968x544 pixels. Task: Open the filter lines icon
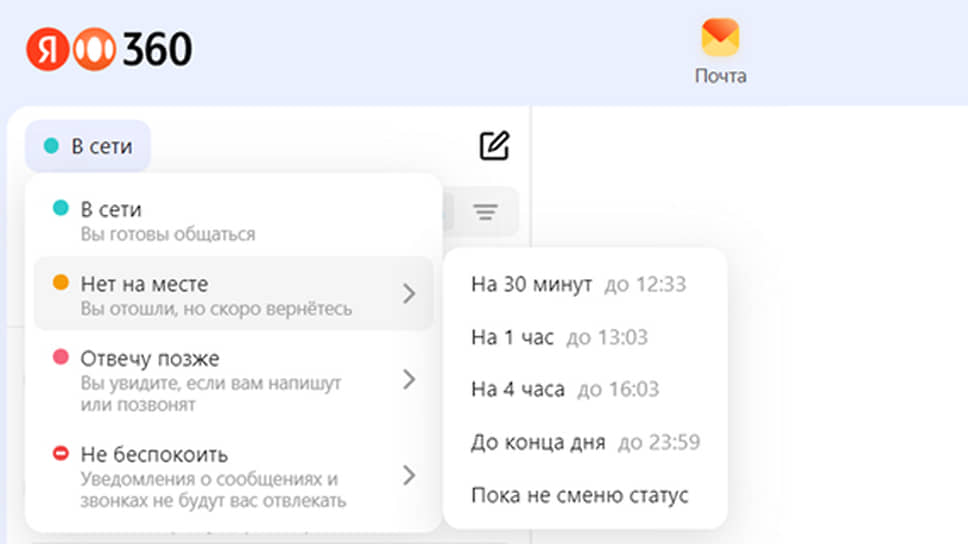(x=486, y=212)
